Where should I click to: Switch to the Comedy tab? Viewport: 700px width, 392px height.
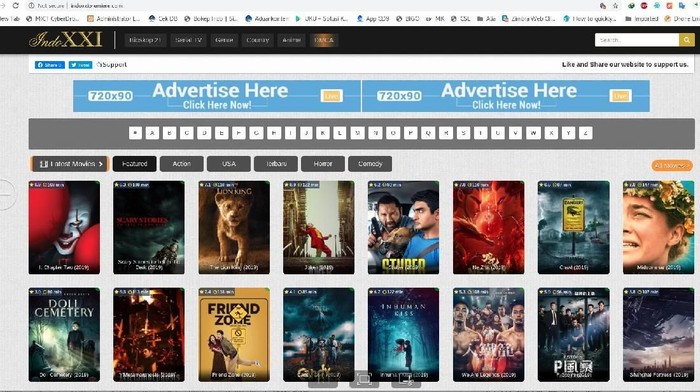370,164
